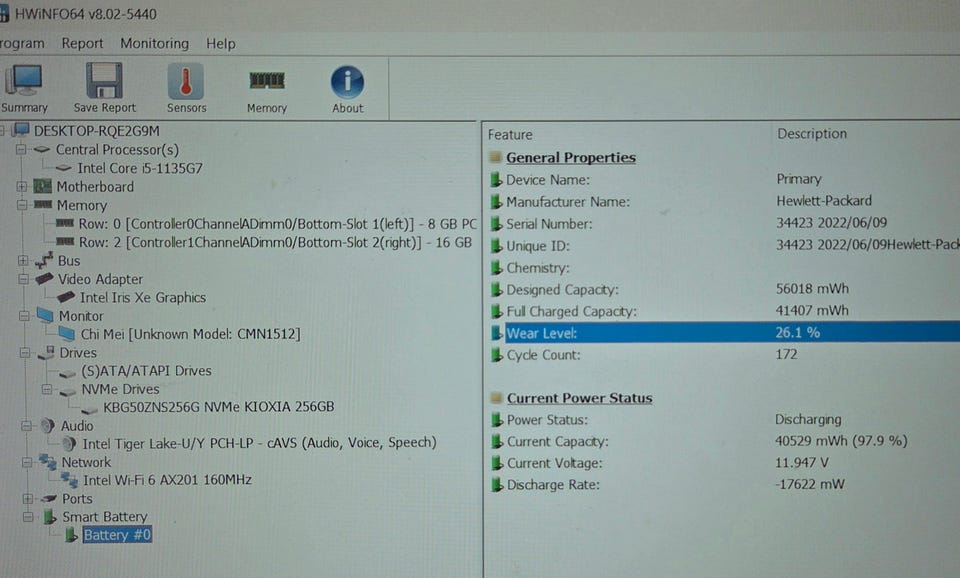Select Intel Core i5-1135G7 processor entry
960x578 pixels.
(140, 168)
